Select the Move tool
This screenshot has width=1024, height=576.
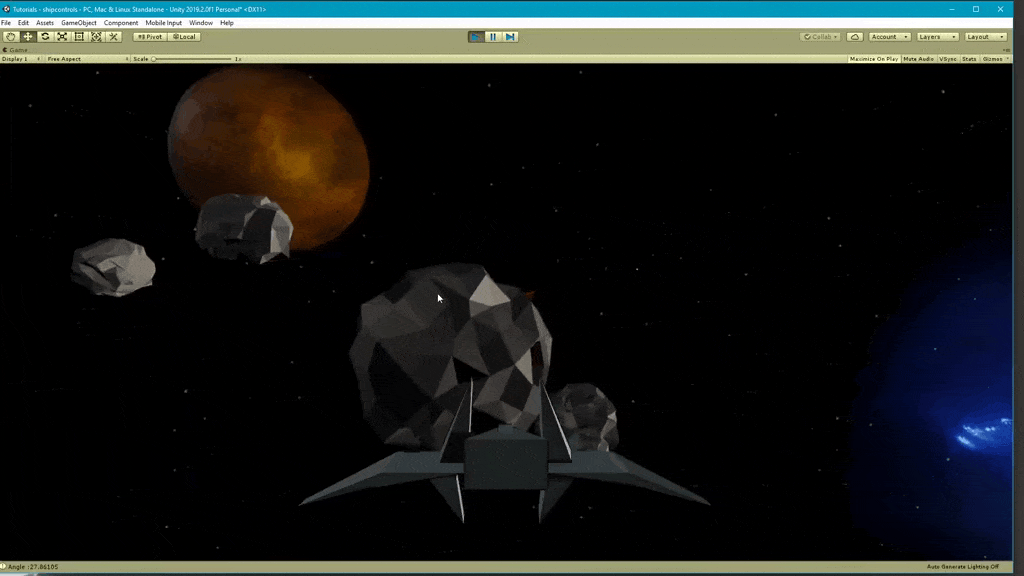tap(28, 37)
